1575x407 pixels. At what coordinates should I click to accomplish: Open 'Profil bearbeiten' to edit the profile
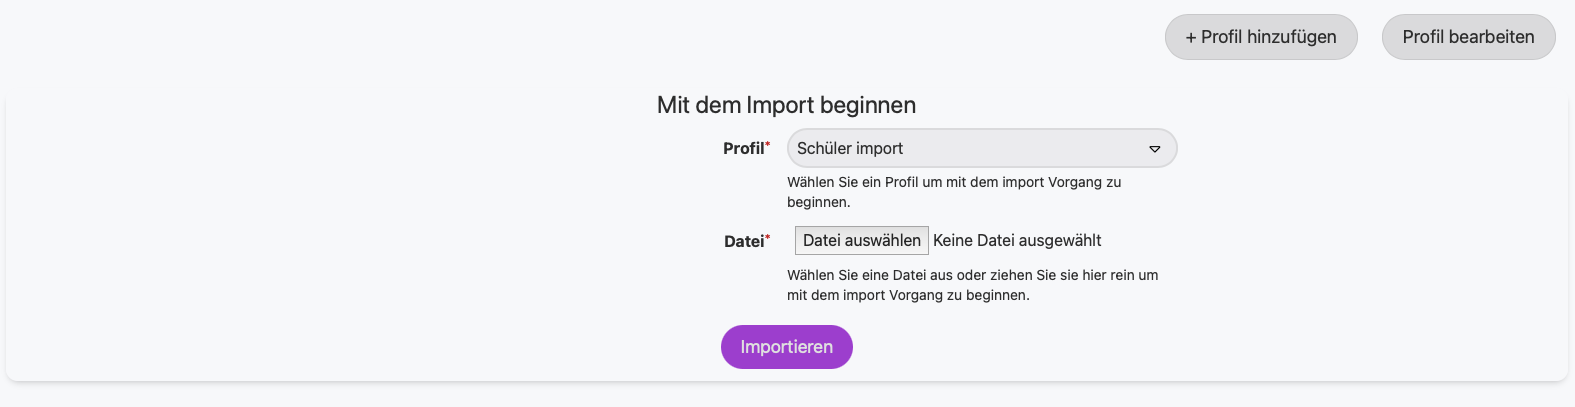1468,37
